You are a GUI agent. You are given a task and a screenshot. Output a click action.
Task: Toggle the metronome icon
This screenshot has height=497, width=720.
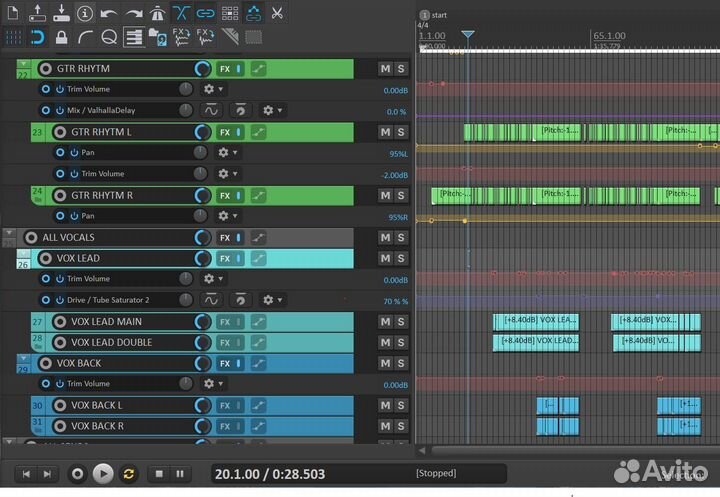coord(157,13)
